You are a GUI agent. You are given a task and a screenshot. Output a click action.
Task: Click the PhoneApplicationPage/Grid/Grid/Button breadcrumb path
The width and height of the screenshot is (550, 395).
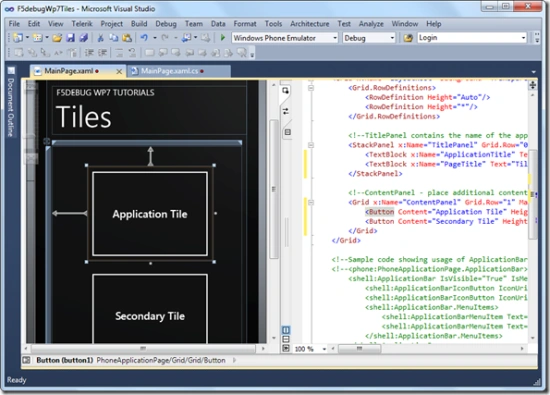pos(161,360)
